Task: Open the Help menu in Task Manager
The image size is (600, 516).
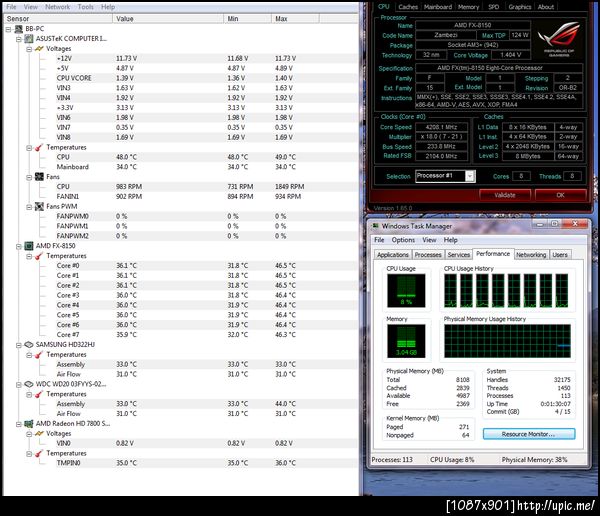Action: click(450, 240)
